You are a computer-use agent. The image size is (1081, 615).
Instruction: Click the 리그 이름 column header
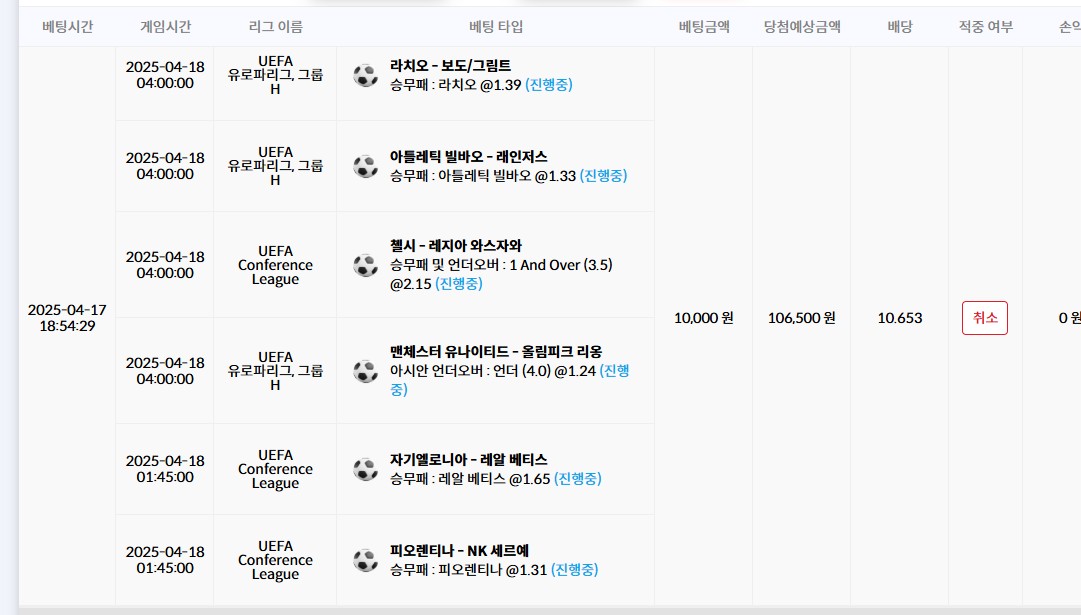tap(275, 27)
